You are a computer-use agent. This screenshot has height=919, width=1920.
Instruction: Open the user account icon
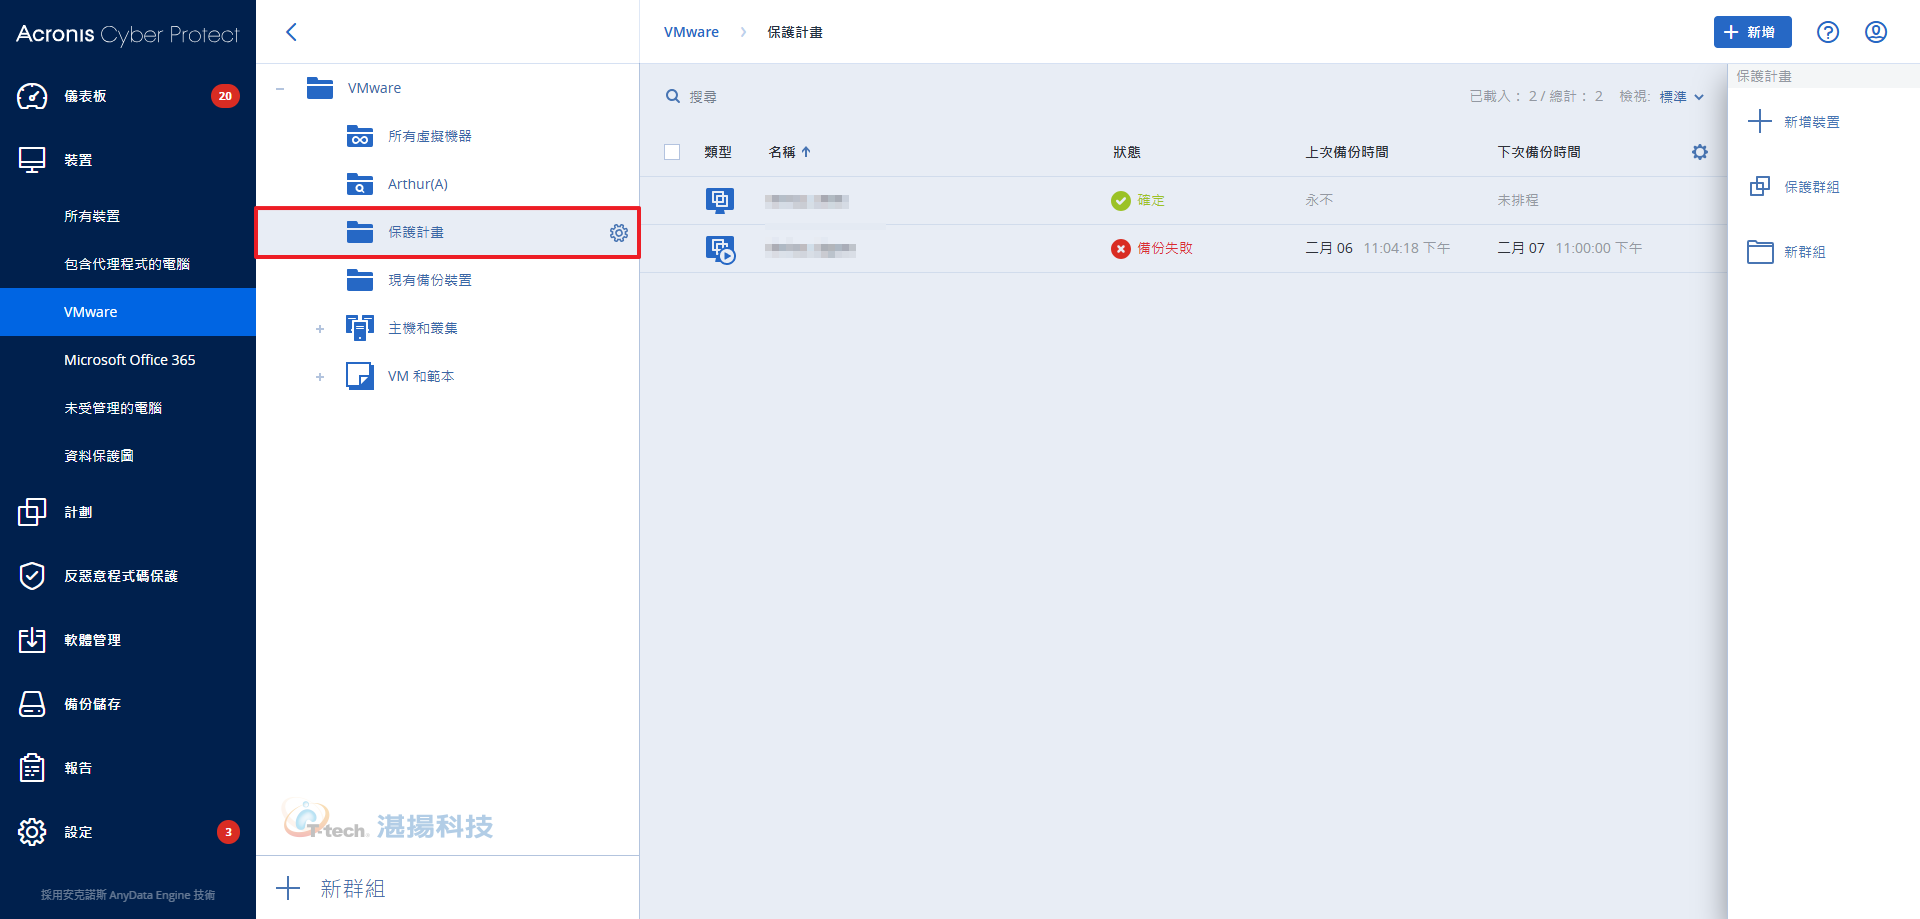[x=1876, y=32]
